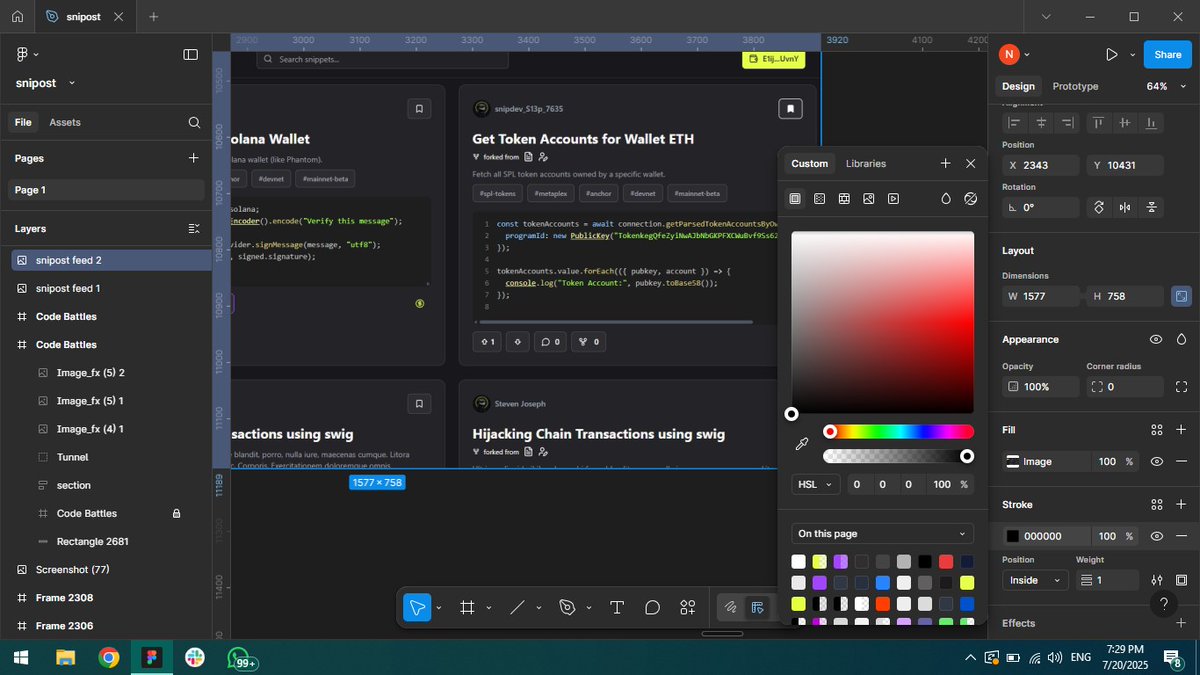Choose pattern fill type in picker

tap(844, 199)
